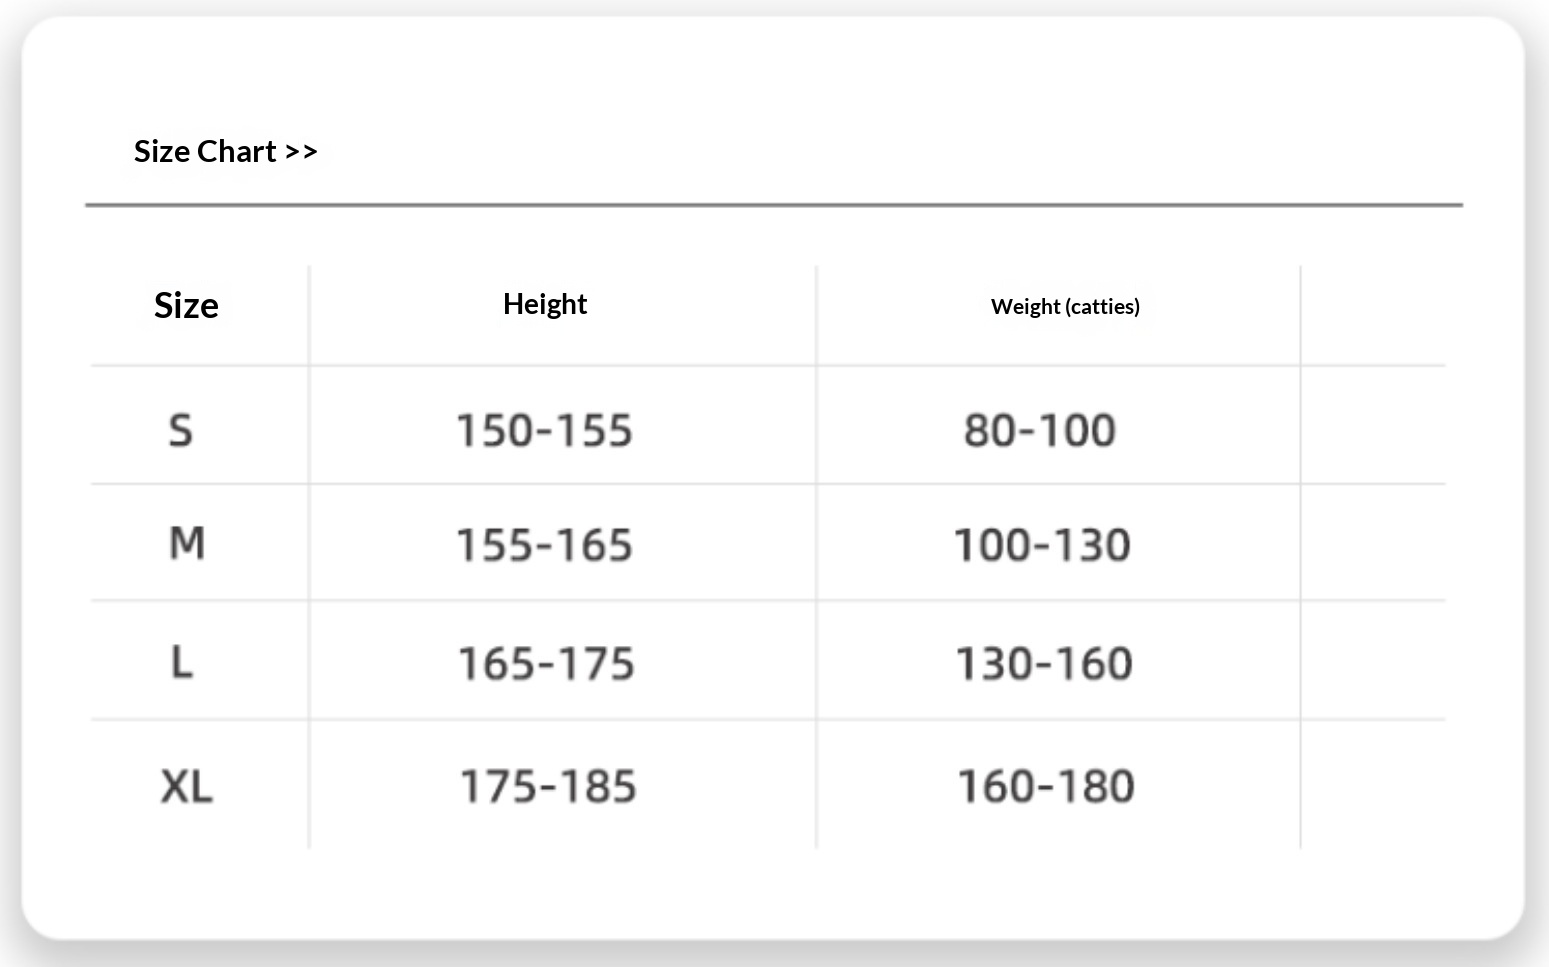
Task: Click the 80-100 weight cell
Action: click(1040, 431)
